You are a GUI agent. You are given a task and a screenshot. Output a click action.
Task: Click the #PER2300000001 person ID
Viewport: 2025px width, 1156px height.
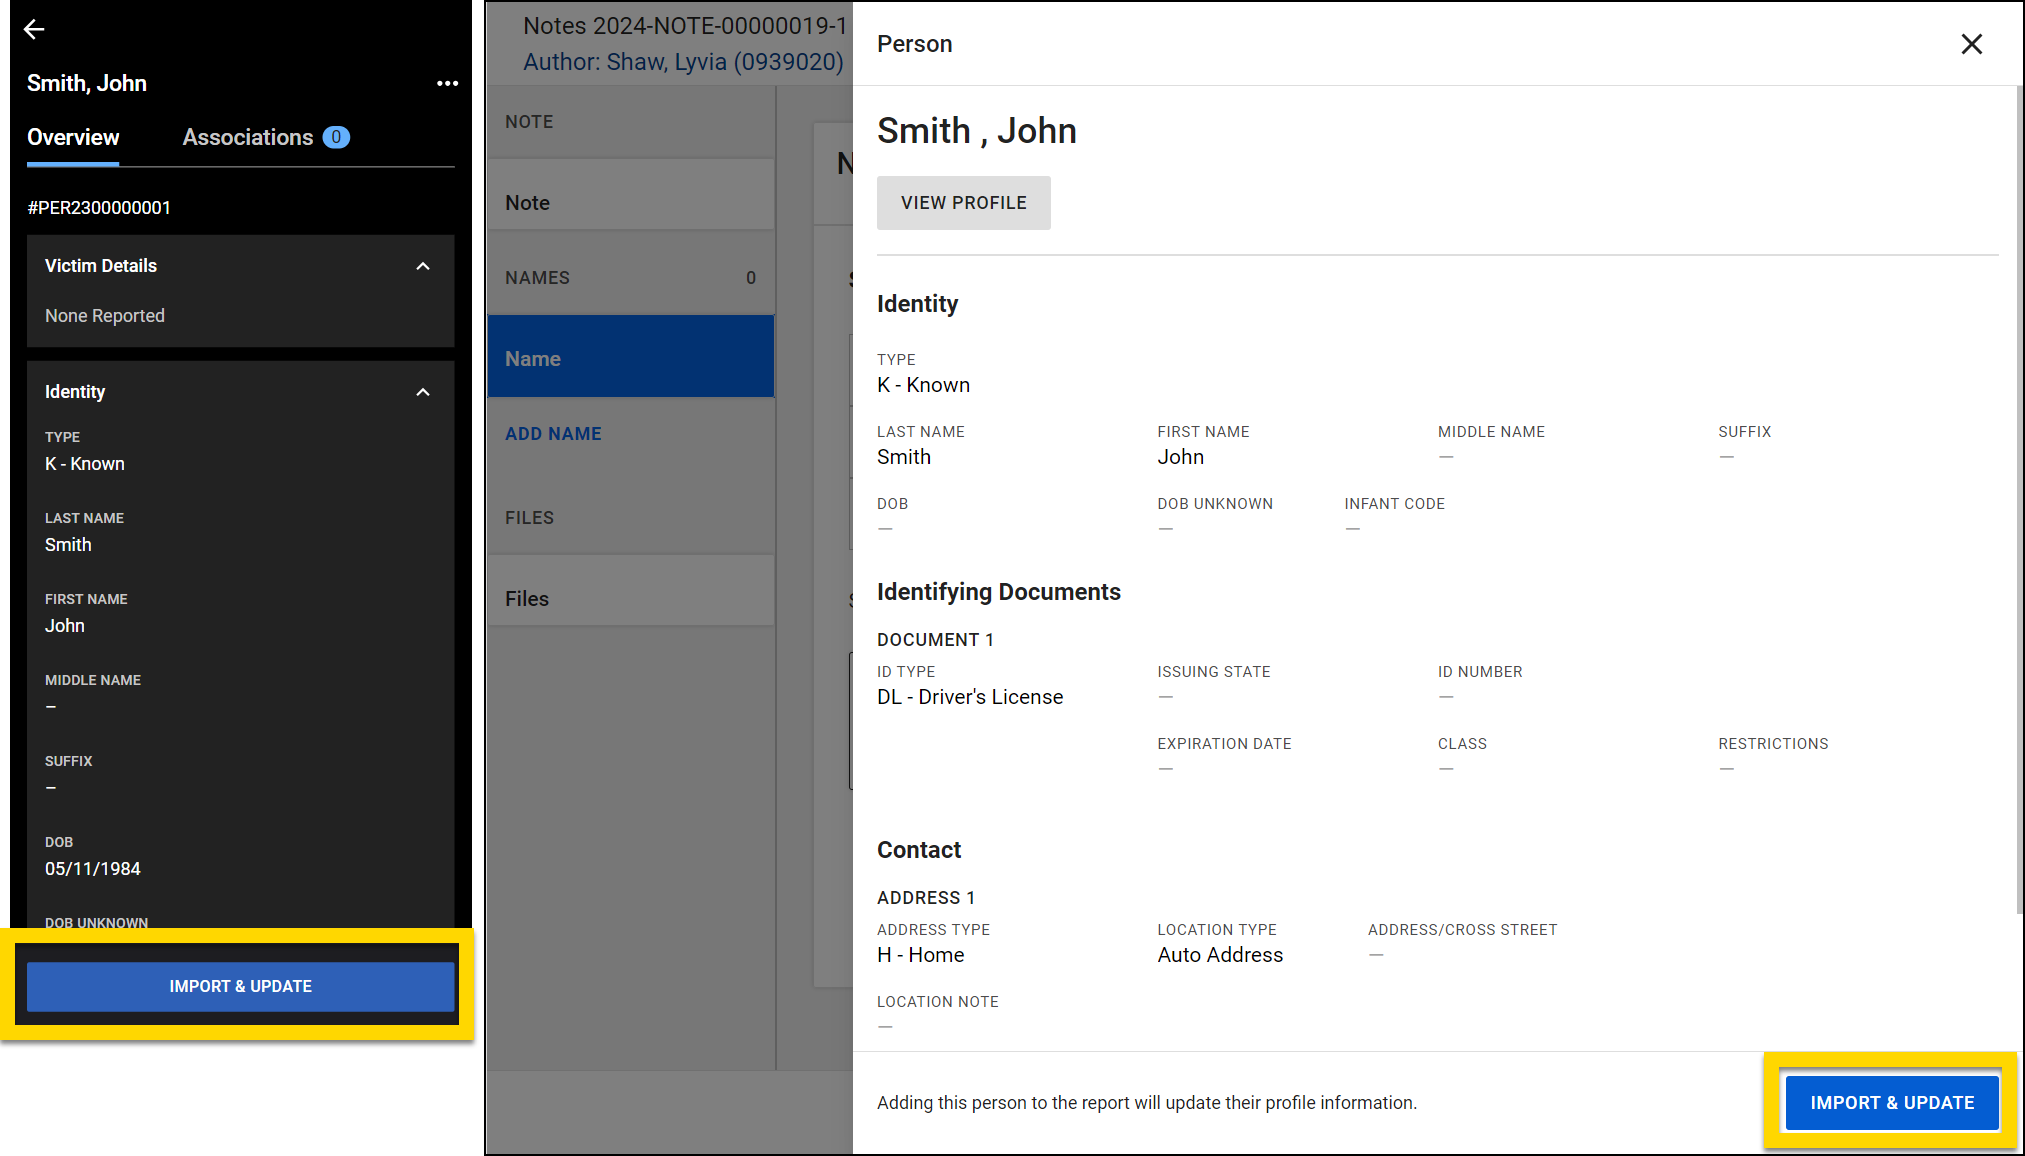(x=99, y=208)
